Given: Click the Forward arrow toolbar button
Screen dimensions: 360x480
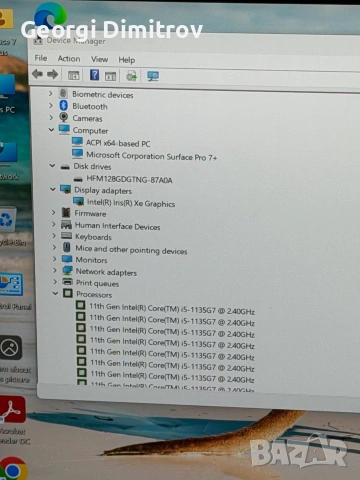Looking at the screenshot, I should 52,74.
